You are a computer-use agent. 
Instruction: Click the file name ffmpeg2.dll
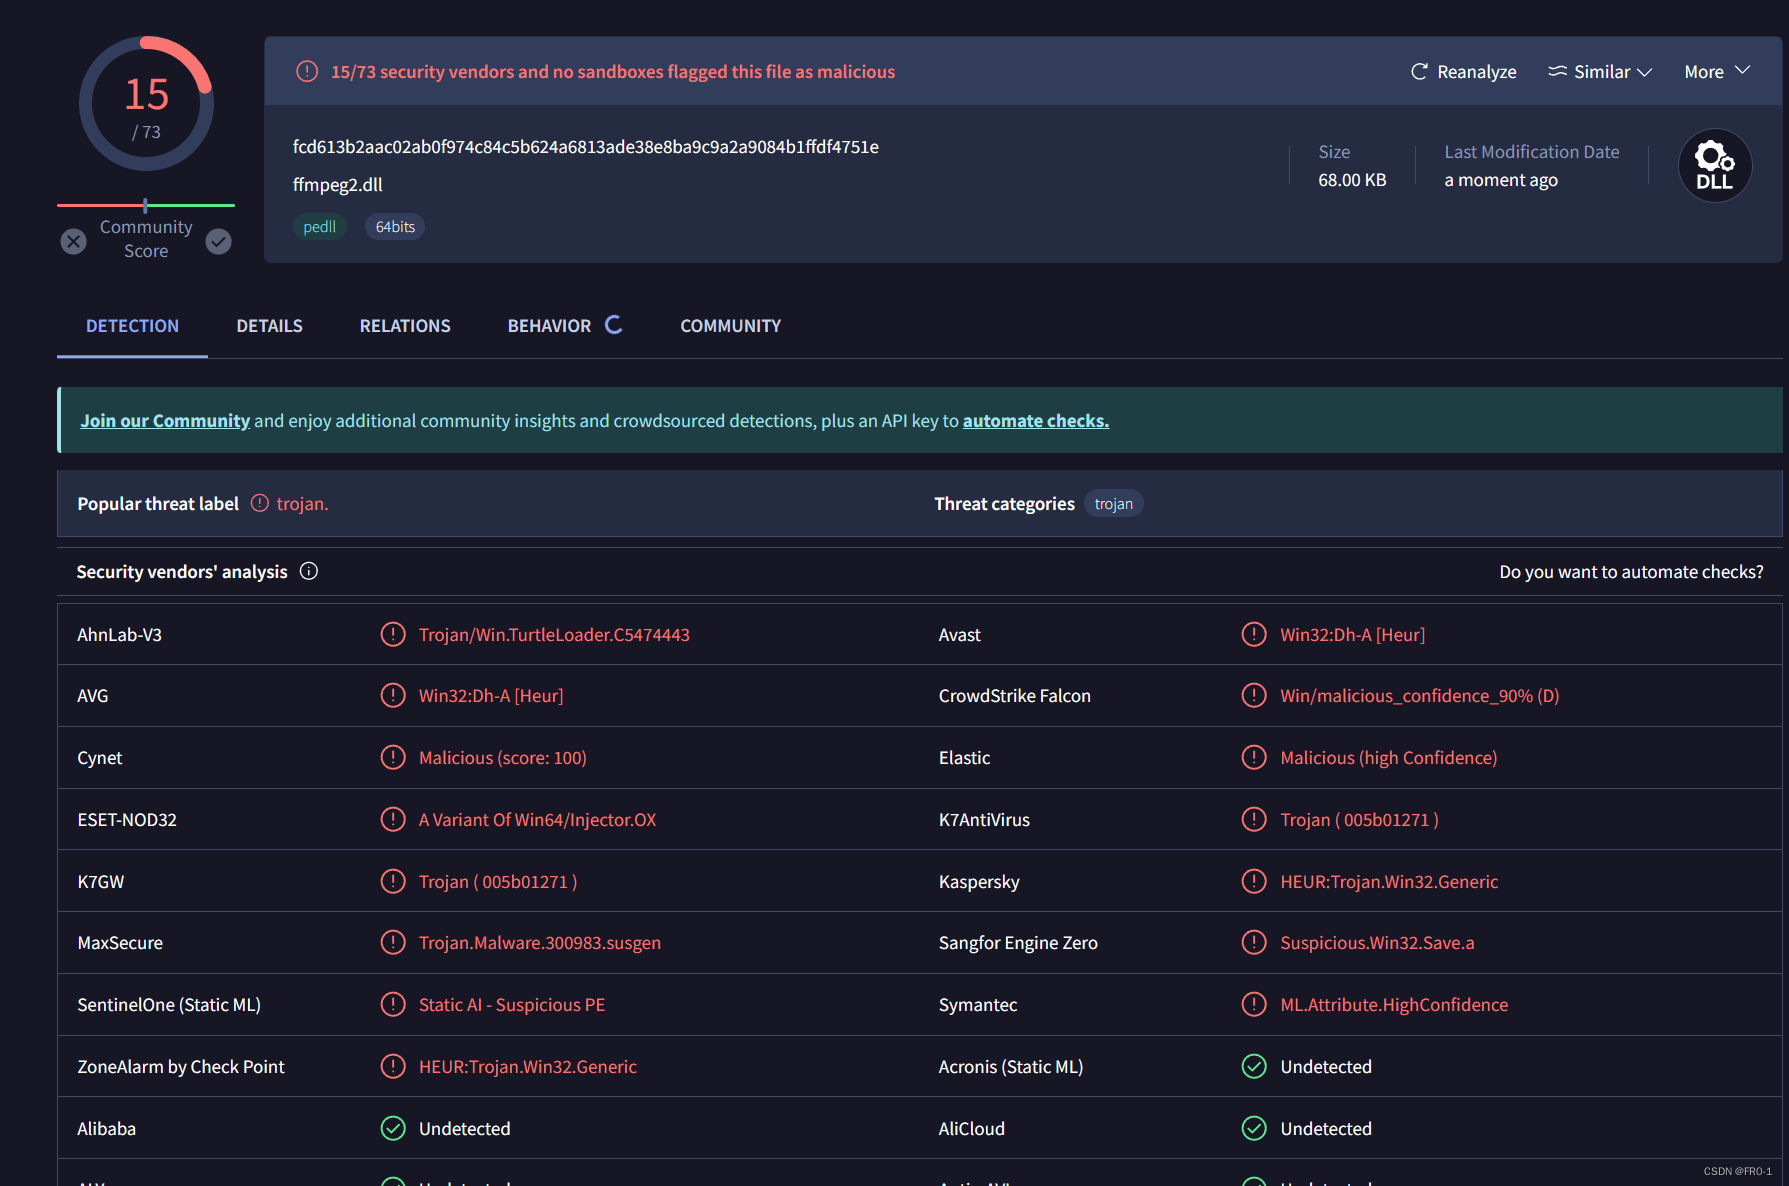pos(337,185)
